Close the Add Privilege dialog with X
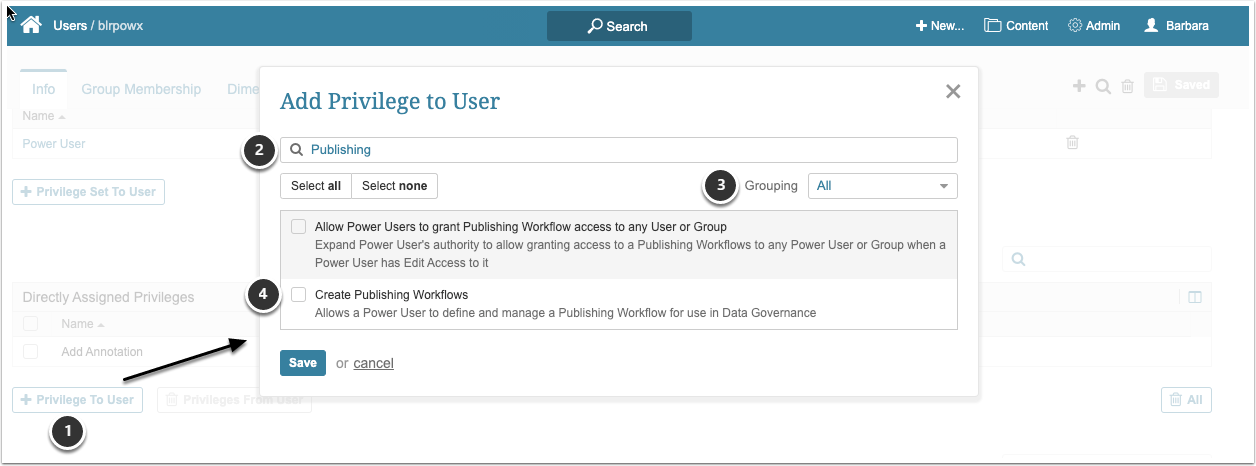This screenshot has width=1256, height=466. pos(953,92)
